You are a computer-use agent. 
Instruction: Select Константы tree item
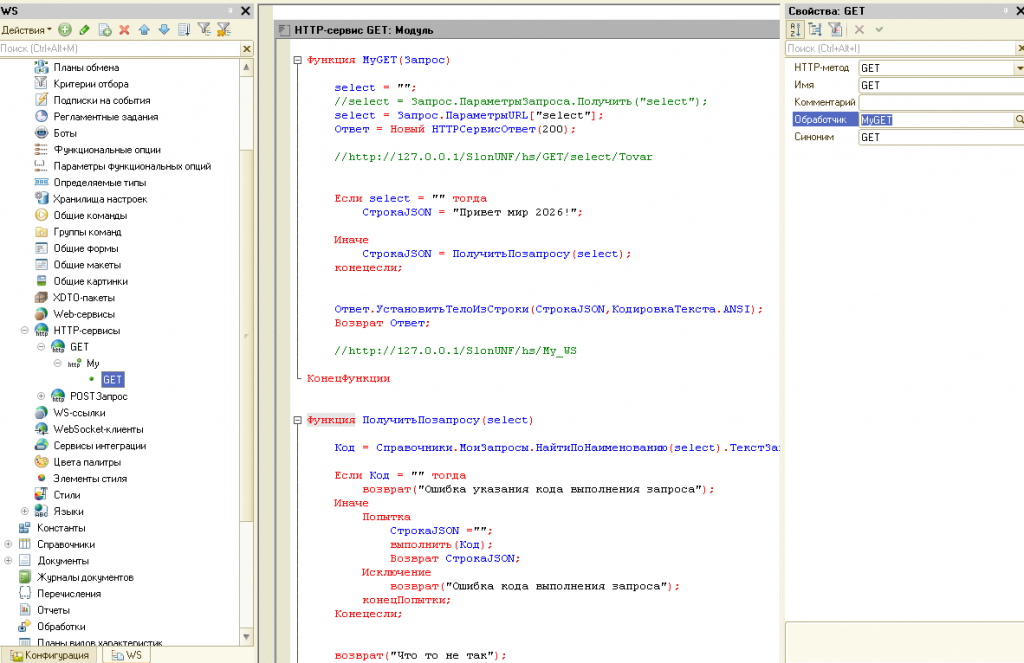[61, 528]
